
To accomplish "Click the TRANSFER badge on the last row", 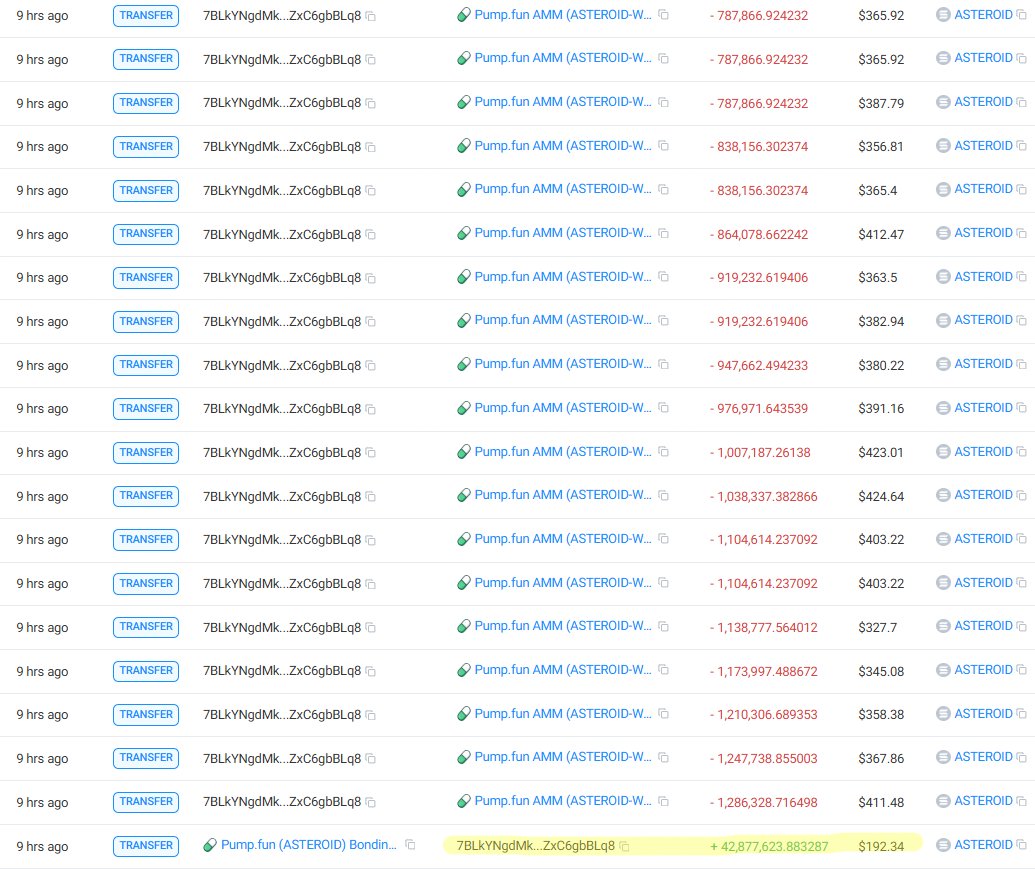I will coord(146,845).
